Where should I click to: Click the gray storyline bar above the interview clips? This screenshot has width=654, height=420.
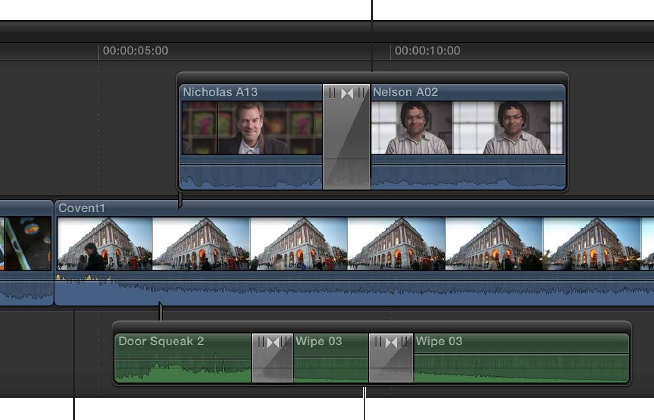pos(372,78)
